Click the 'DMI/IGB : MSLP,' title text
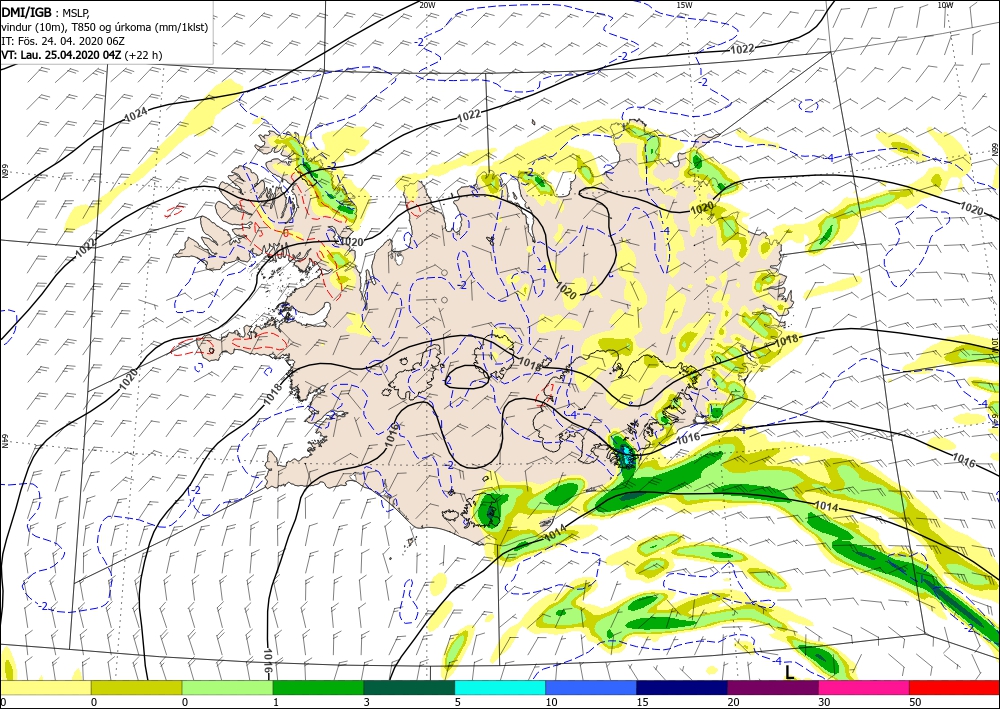Viewport: 1000px width, 709px height. (45, 13)
